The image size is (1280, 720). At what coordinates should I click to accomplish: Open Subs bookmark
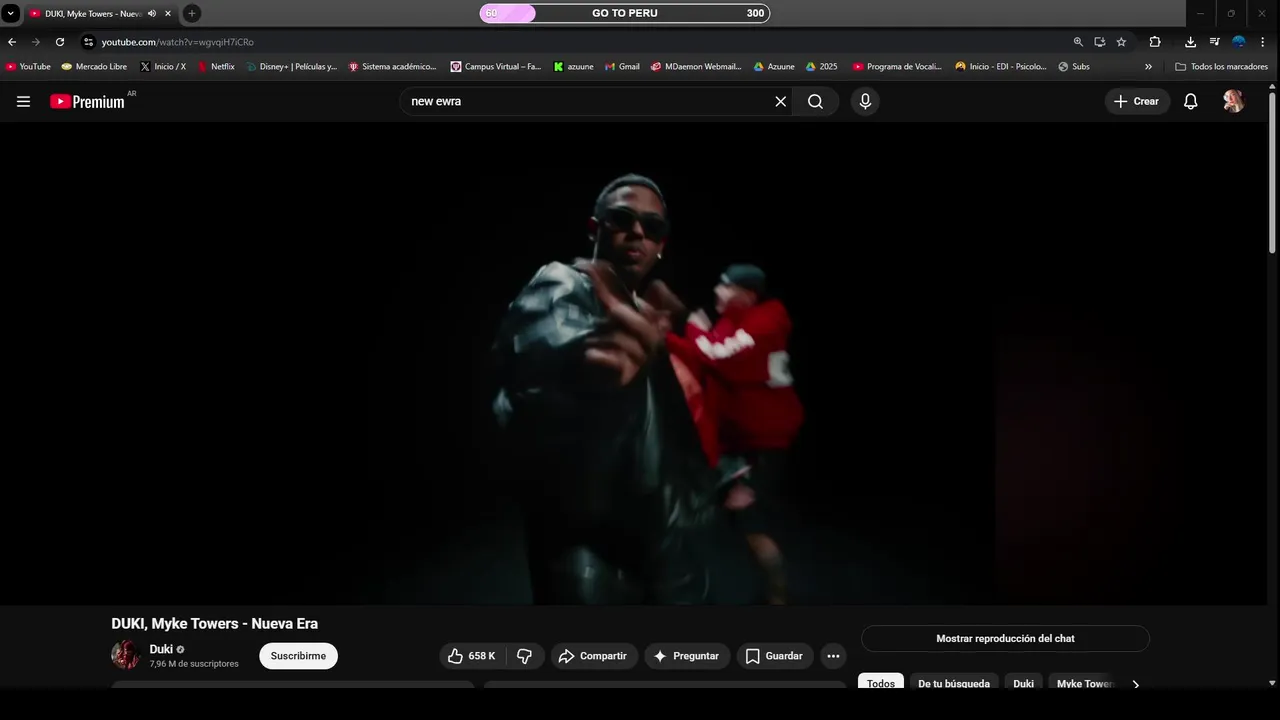pos(1074,67)
